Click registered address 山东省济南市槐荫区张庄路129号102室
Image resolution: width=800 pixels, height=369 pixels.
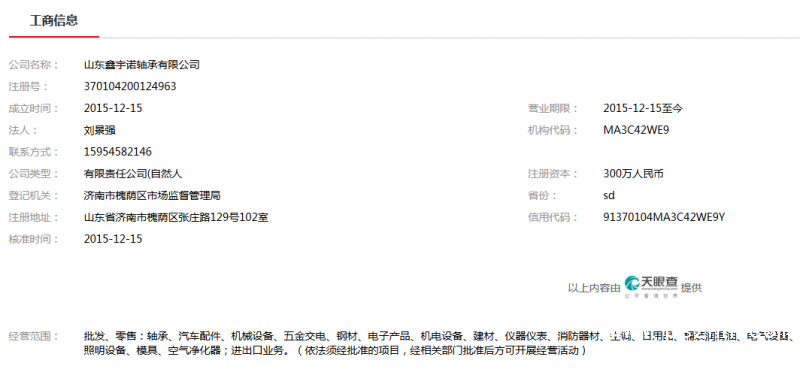pyautogui.click(x=176, y=217)
